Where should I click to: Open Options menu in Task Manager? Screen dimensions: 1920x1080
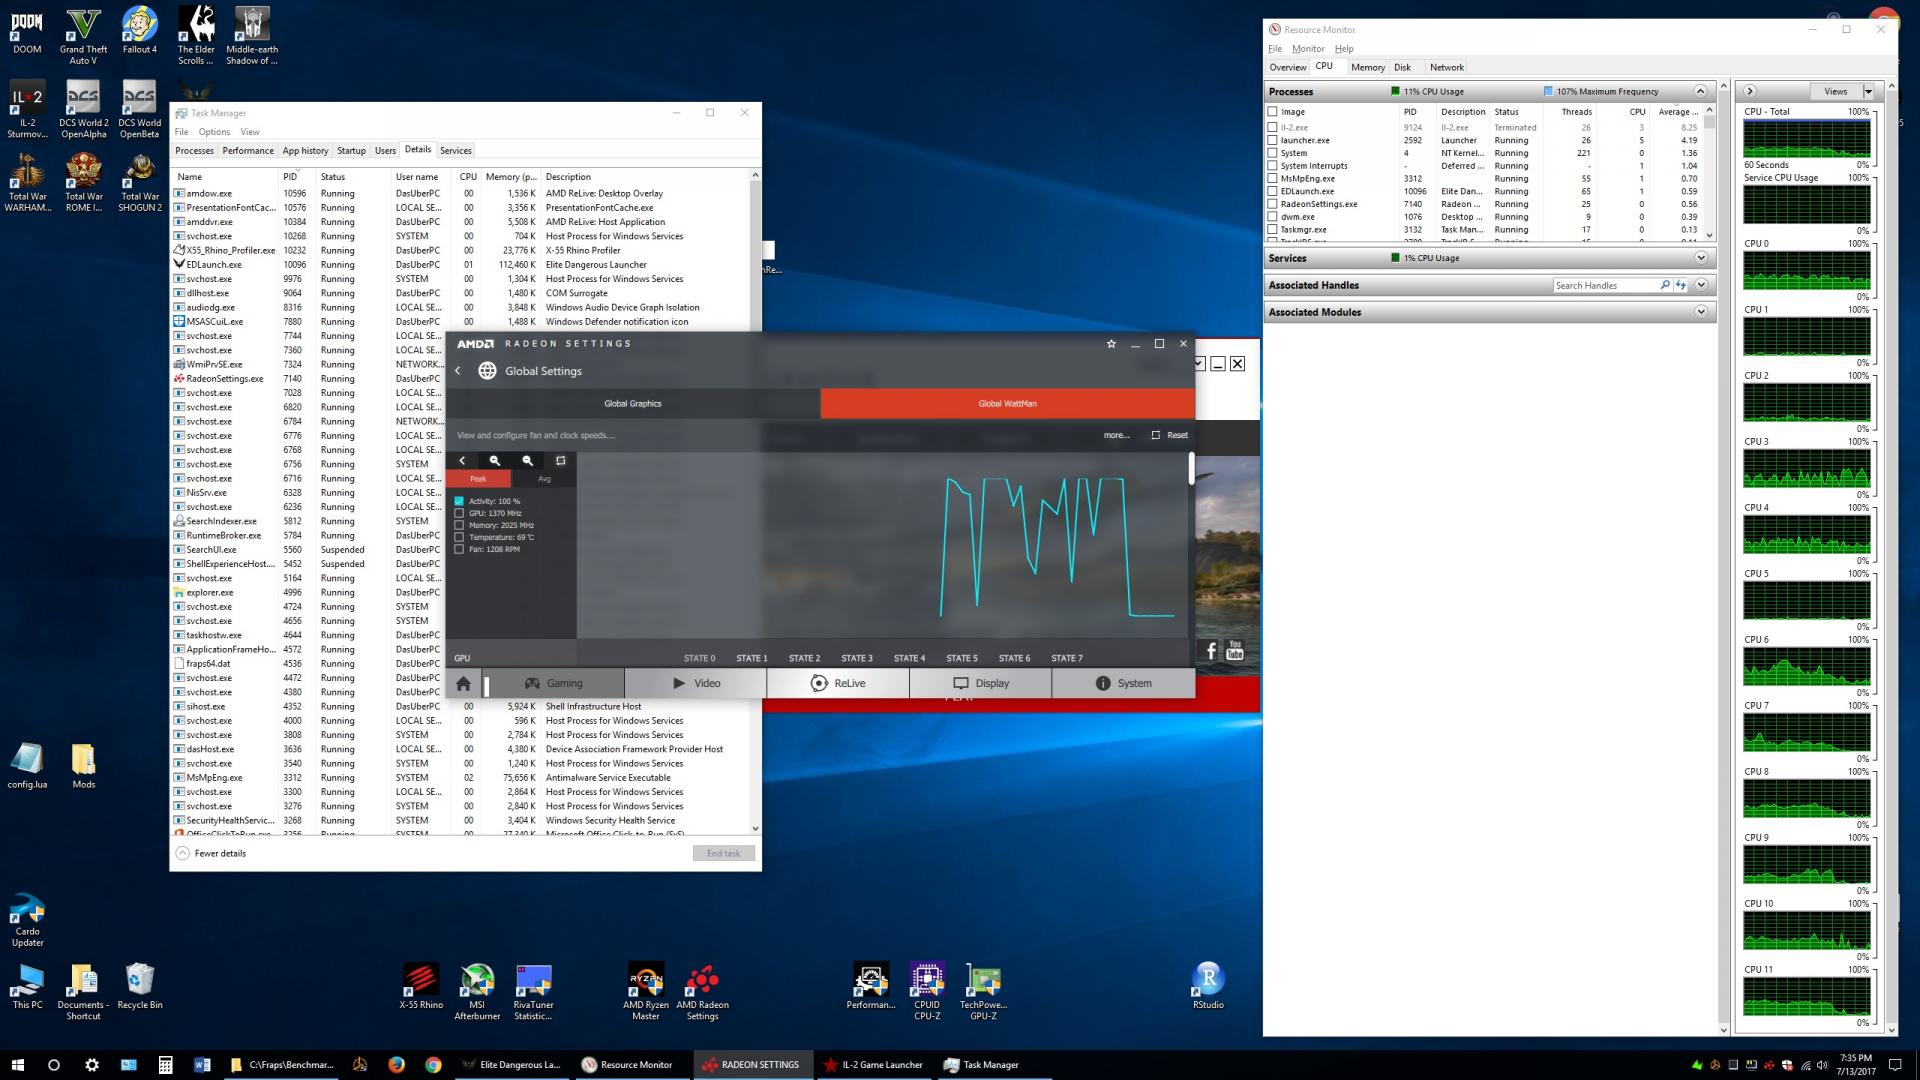tap(214, 132)
